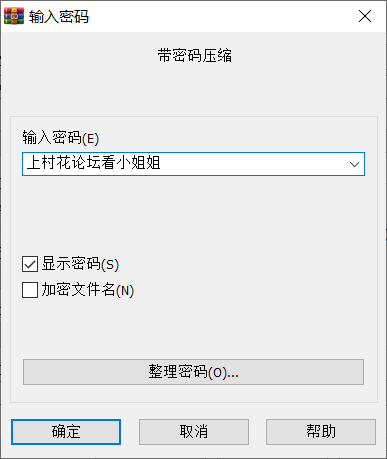Open 整理密码(O)... password organizer
The height and width of the screenshot is (459, 387).
(x=193, y=372)
